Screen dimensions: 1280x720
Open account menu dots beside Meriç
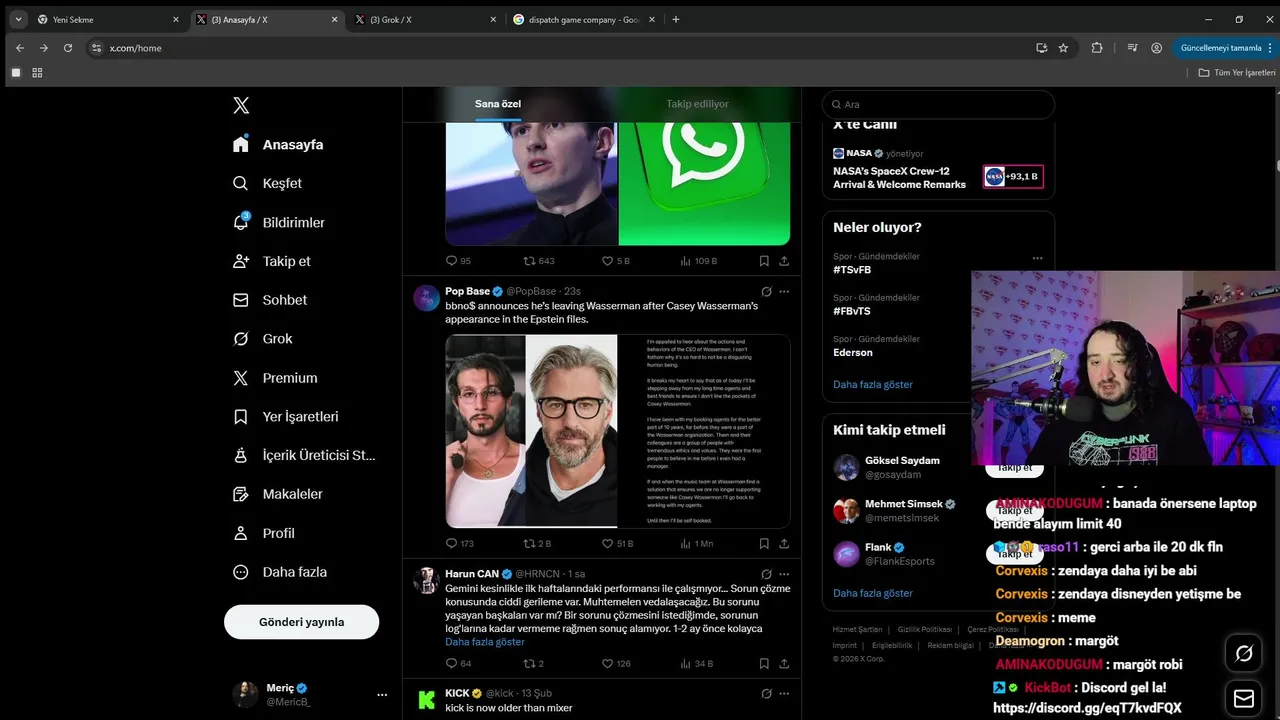pos(382,694)
